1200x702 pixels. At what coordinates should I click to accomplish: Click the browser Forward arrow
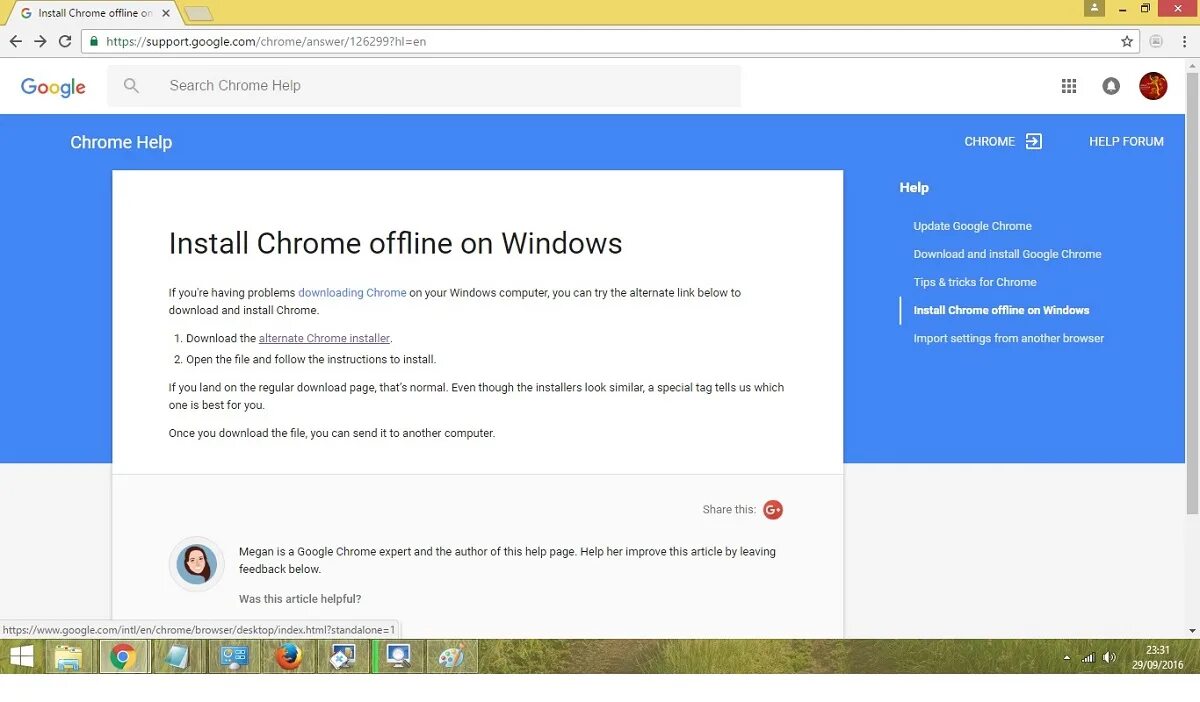tap(40, 41)
